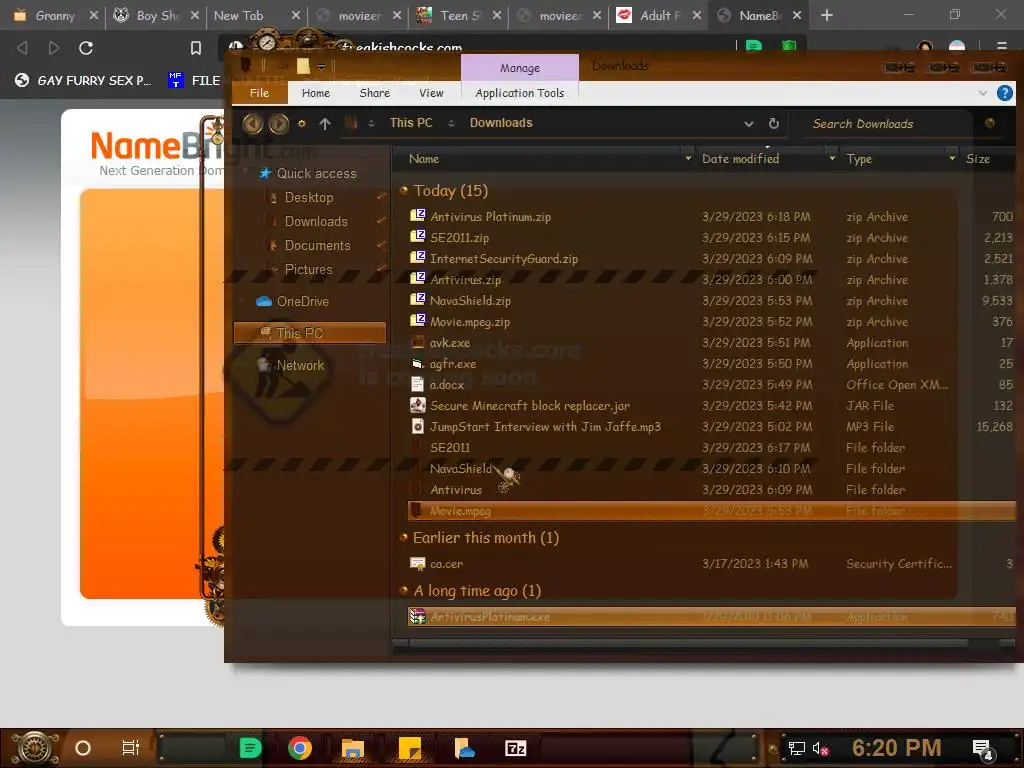The image size is (1024, 768).
Task: Select This PC in the navigation pane
Action: (x=310, y=333)
